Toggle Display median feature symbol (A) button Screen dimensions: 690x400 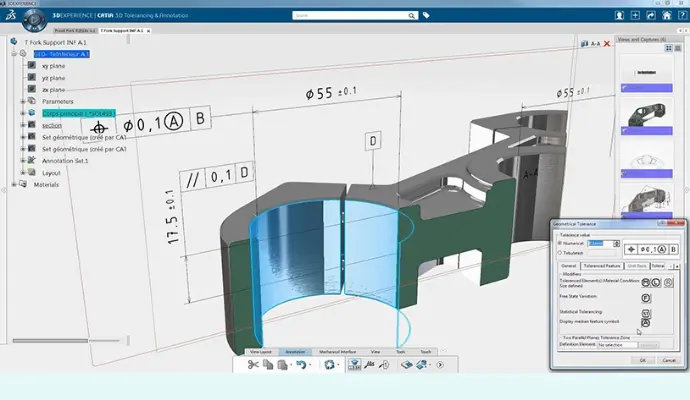coord(646,323)
